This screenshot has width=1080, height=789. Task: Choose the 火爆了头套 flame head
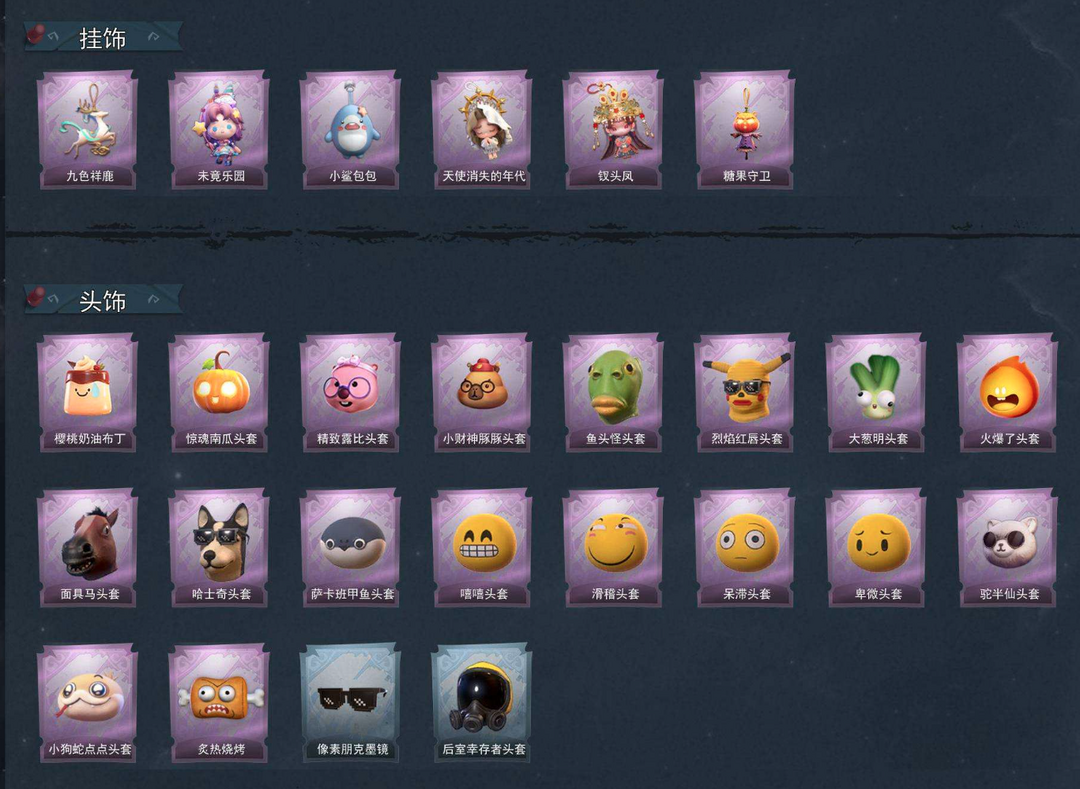[x=1009, y=392]
